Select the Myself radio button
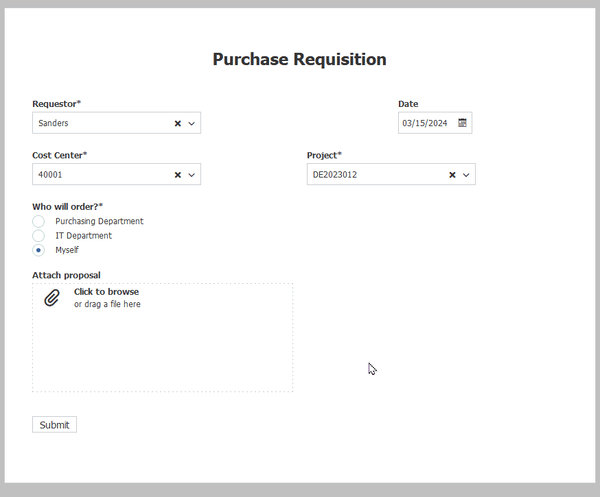Viewport: 600px width, 497px height. tap(39, 250)
